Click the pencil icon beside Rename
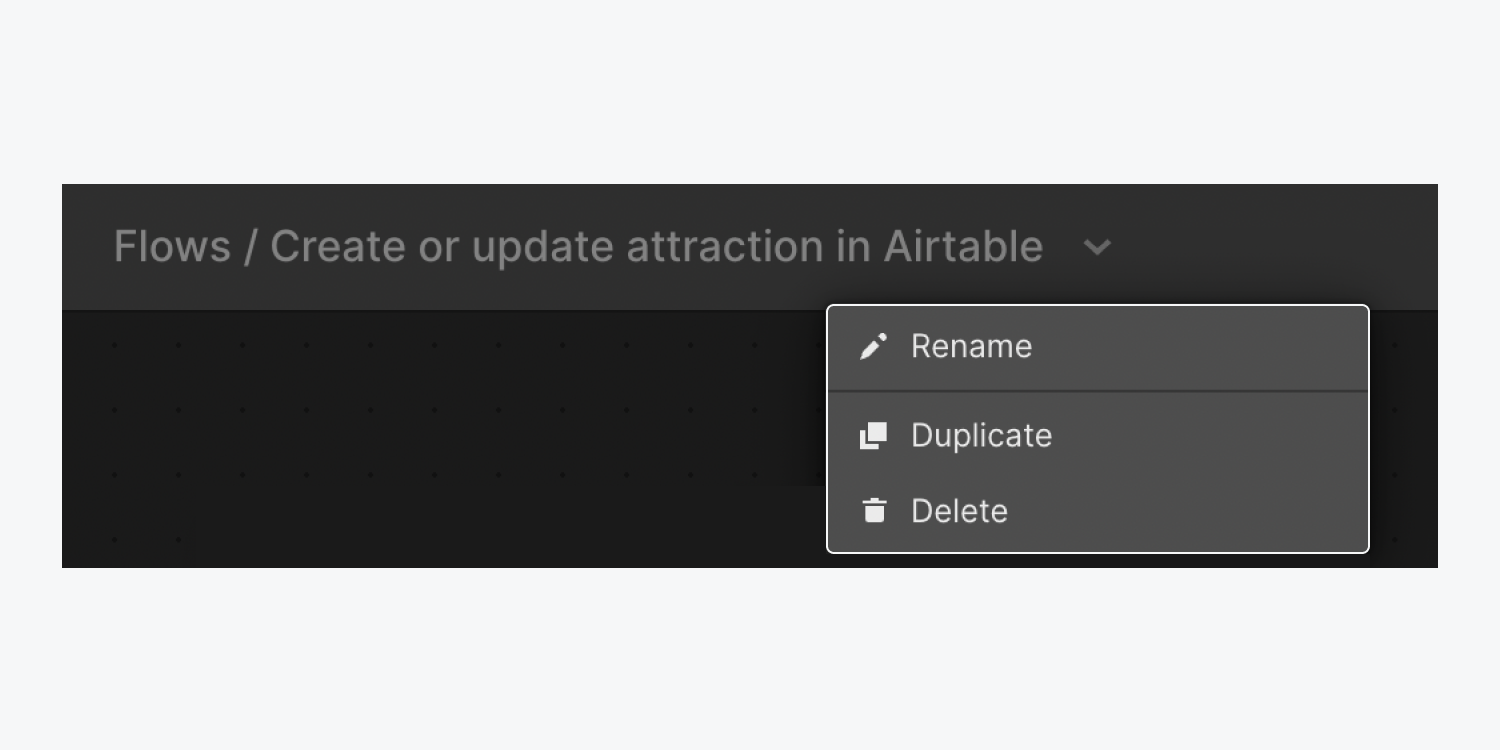Image resolution: width=1501 pixels, height=751 pixels. point(873,347)
